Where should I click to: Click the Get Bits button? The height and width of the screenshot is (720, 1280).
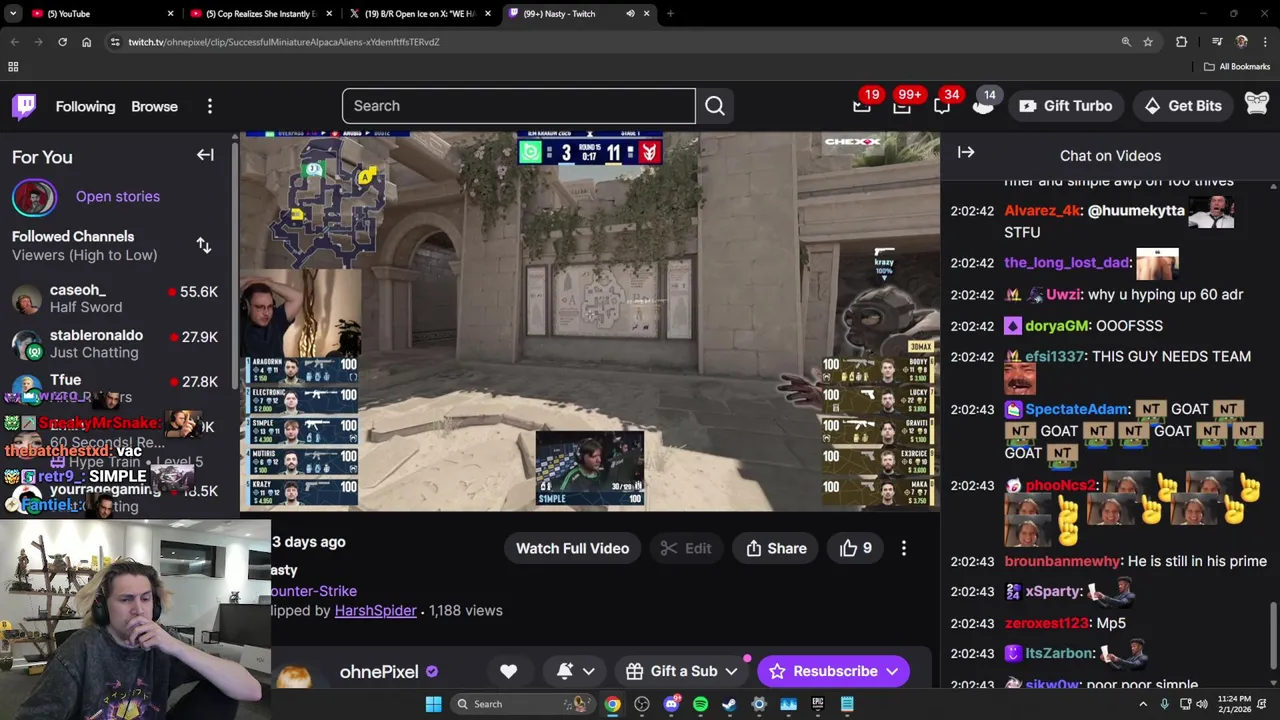[x=1183, y=106]
